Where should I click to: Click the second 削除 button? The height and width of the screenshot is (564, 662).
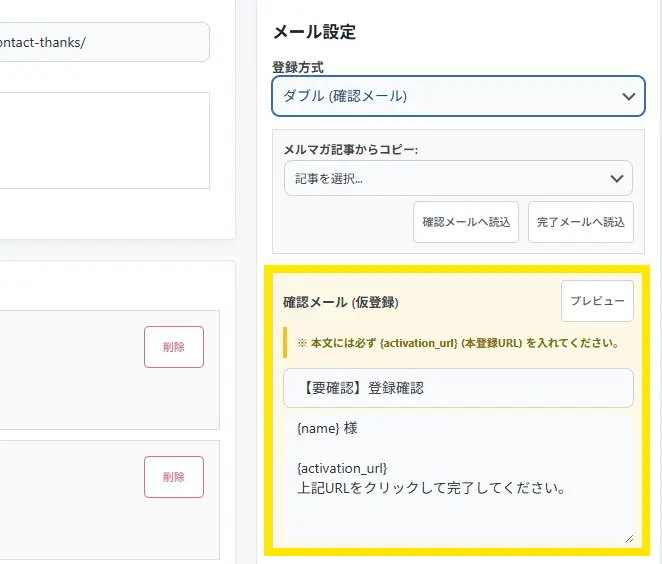173,477
